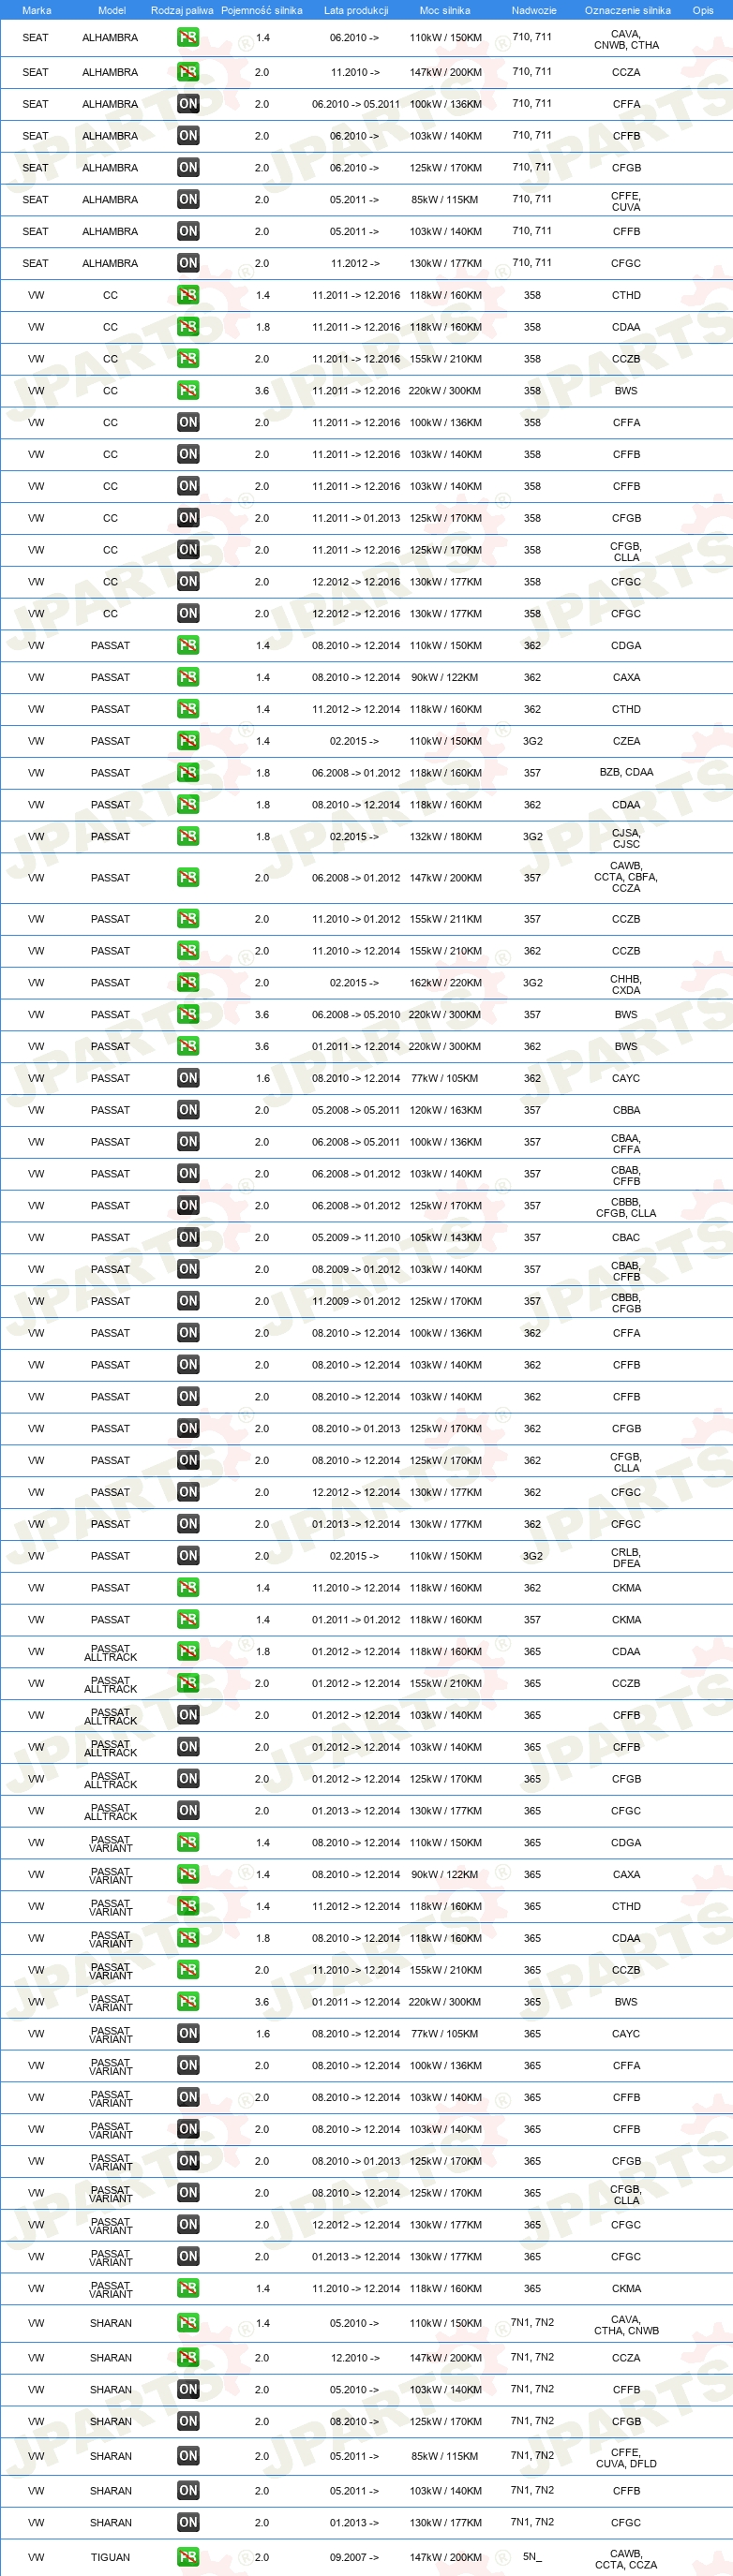Click petrol icon in VW CC CTHD row

tap(188, 295)
